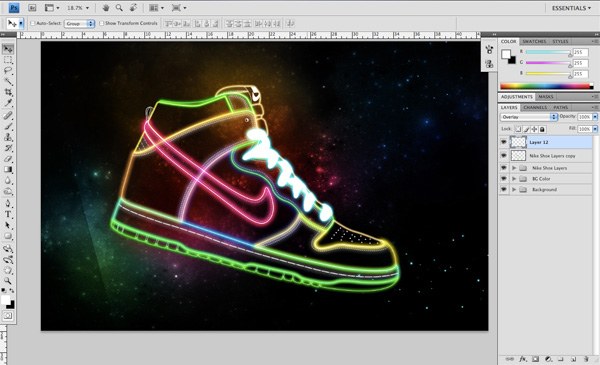
Task: Hide Layer 12 with its eye icon
Action: click(504, 142)
